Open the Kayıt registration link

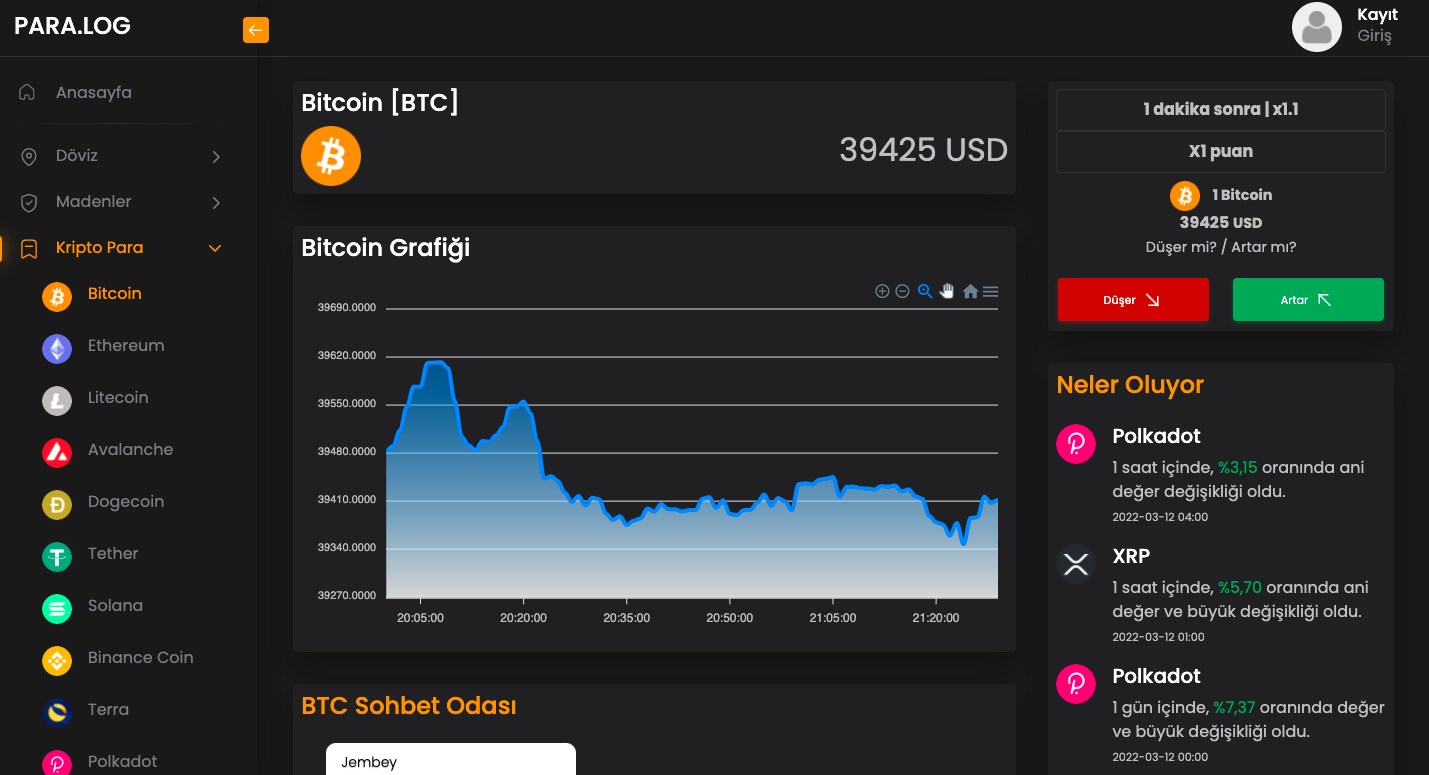pos(1377,15)
